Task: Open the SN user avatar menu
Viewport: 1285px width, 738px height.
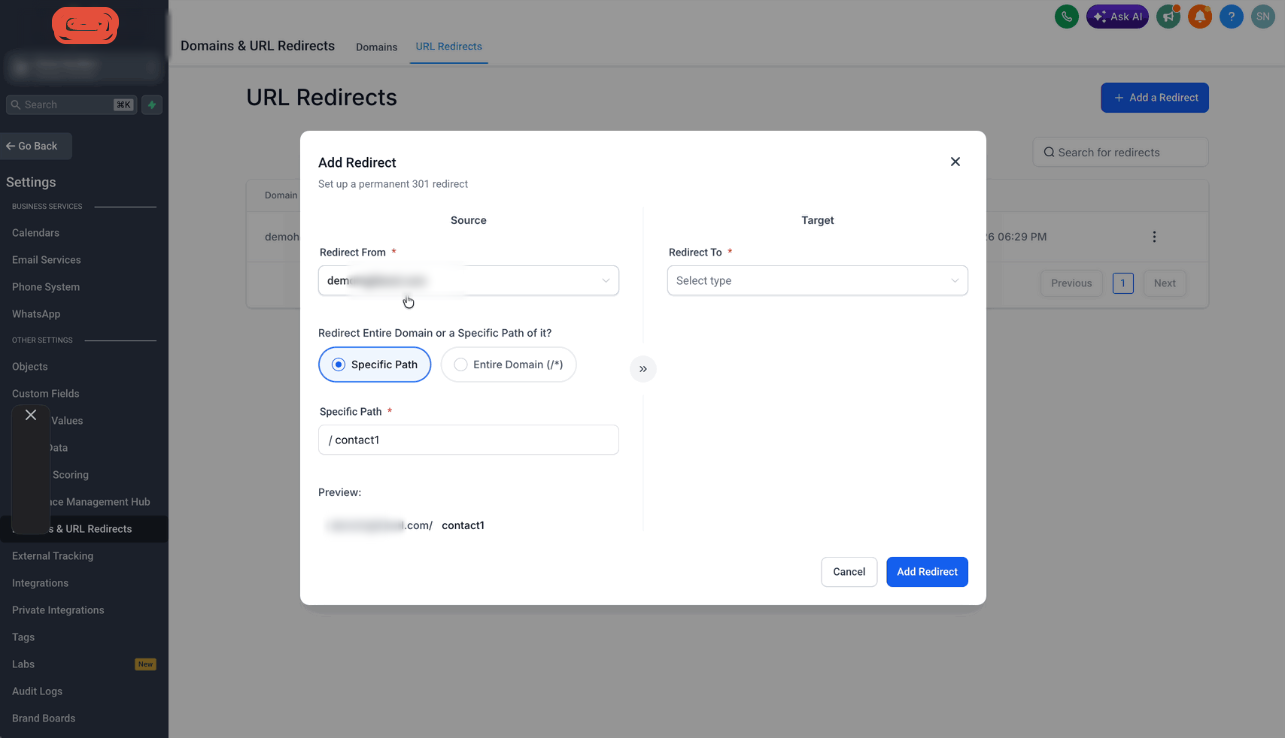Action: (x=1264, y=16)
